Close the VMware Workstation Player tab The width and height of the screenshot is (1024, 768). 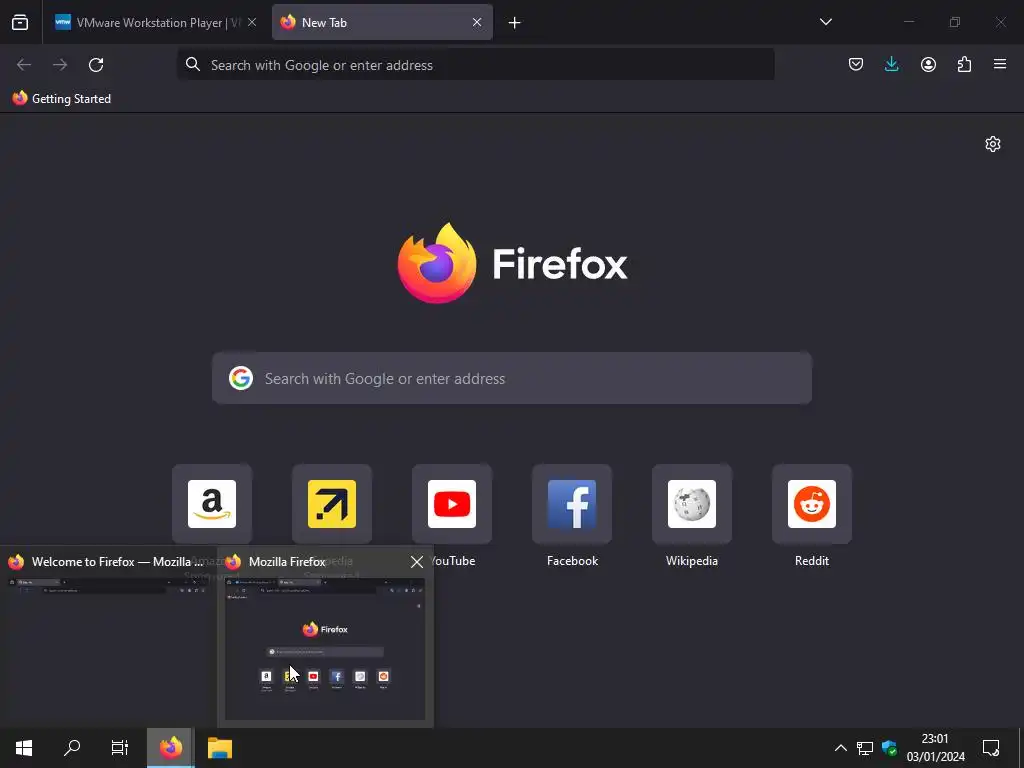pos(252,22)
